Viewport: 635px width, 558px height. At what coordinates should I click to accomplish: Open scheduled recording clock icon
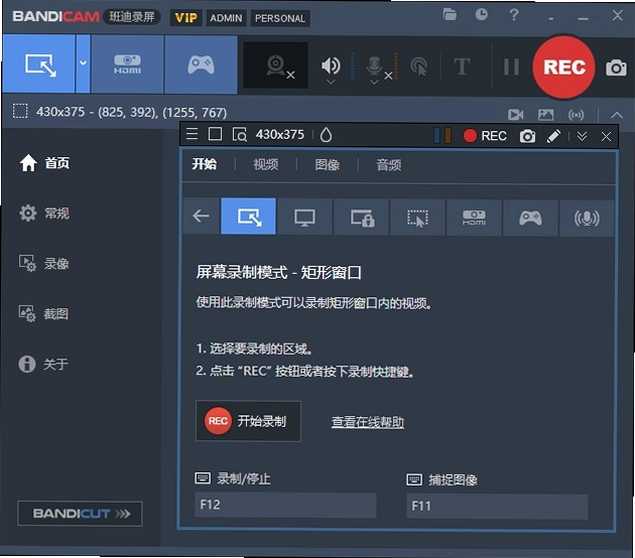pyautogui.click(x=481, y=15)
